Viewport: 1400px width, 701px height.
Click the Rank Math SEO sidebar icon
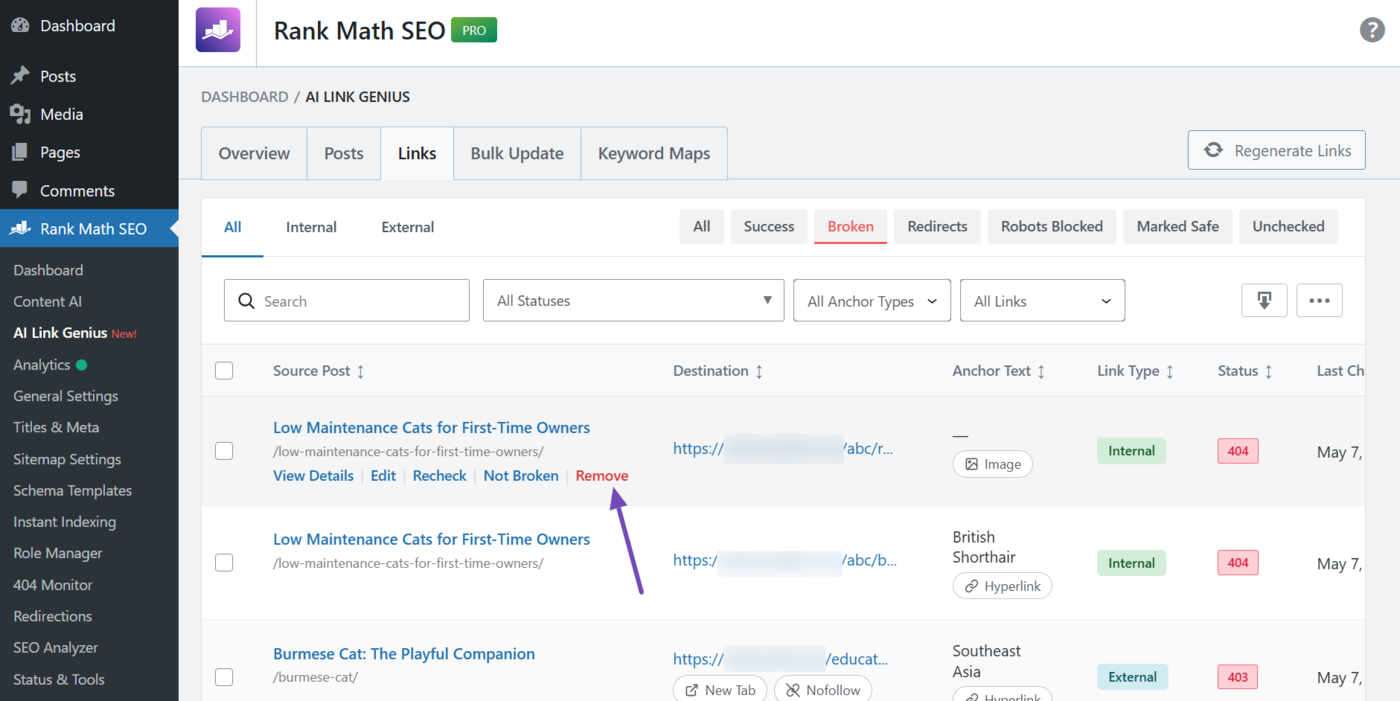click(x=20, y=228)
